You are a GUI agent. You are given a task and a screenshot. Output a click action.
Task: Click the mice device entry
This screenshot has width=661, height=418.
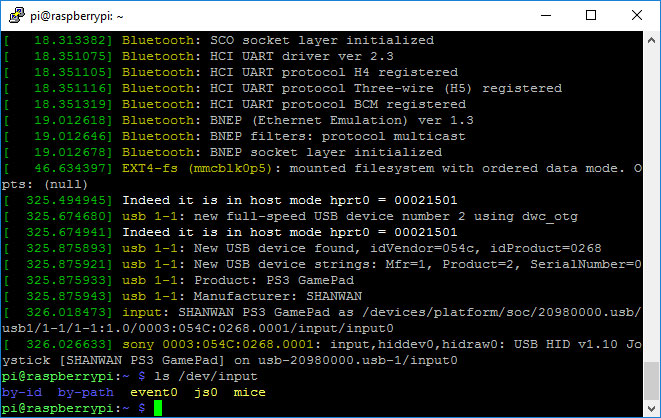pos(249,392)
